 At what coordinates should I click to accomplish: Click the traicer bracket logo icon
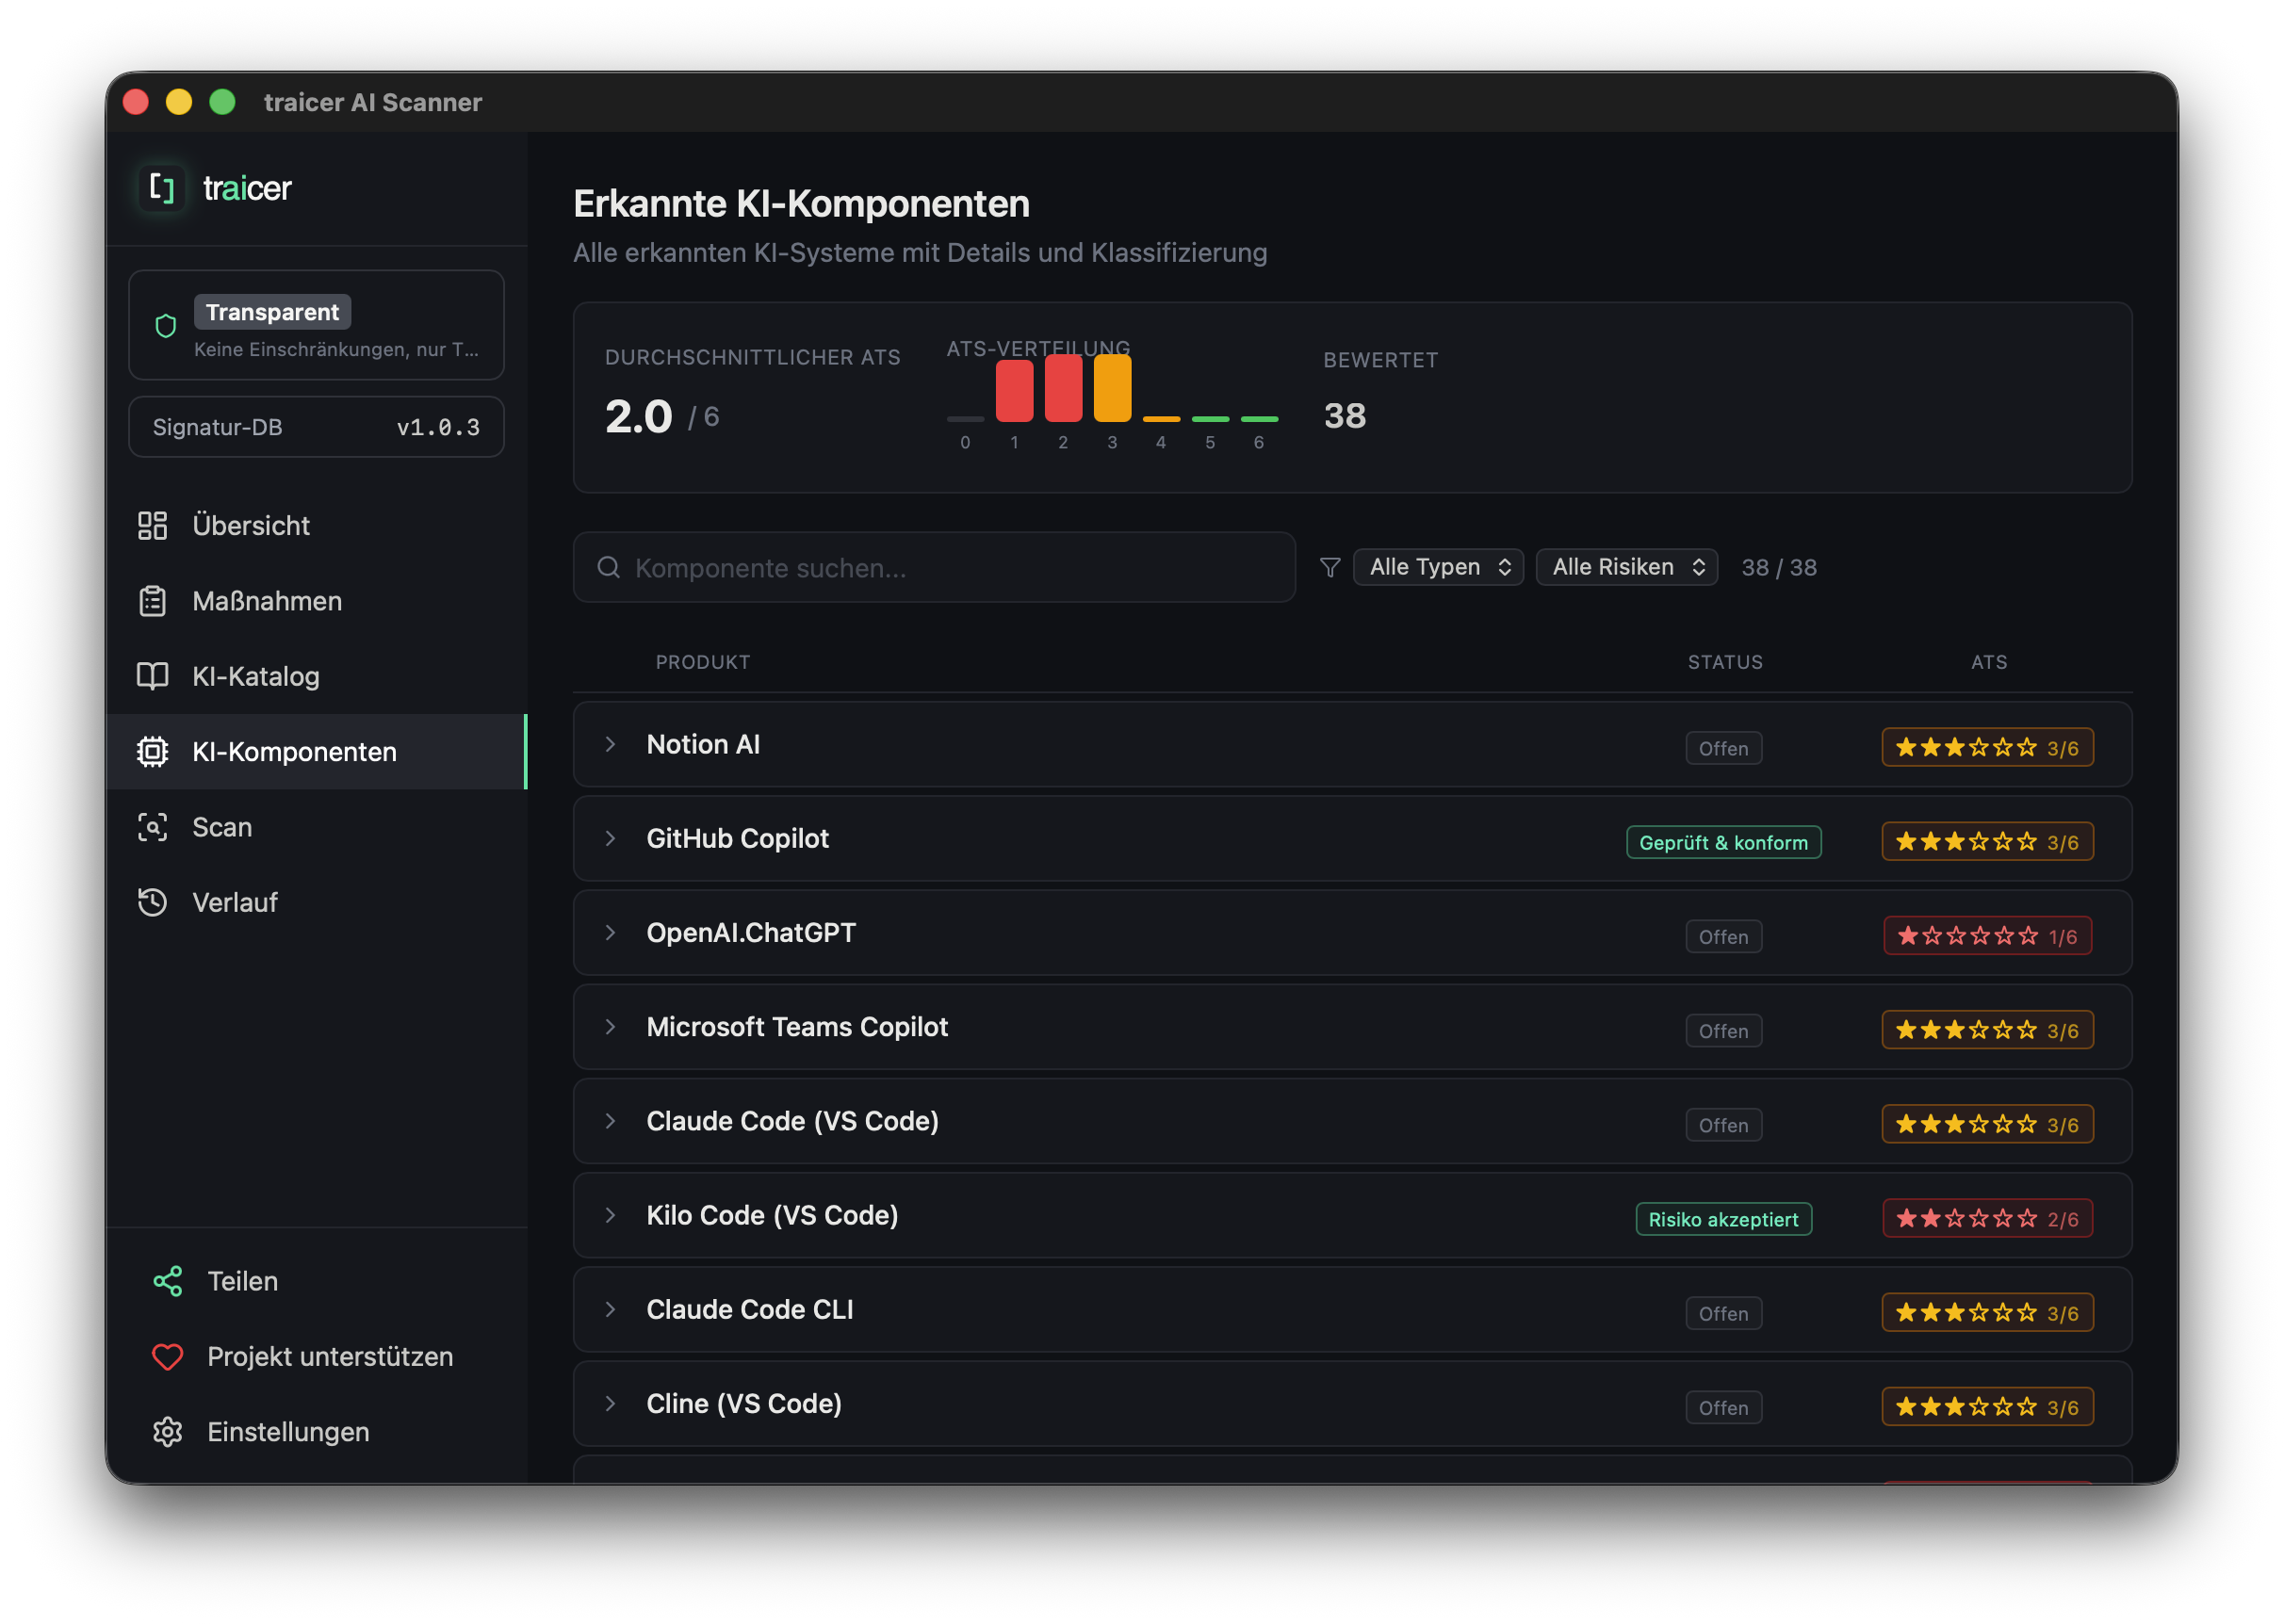(x=162, y=187)
